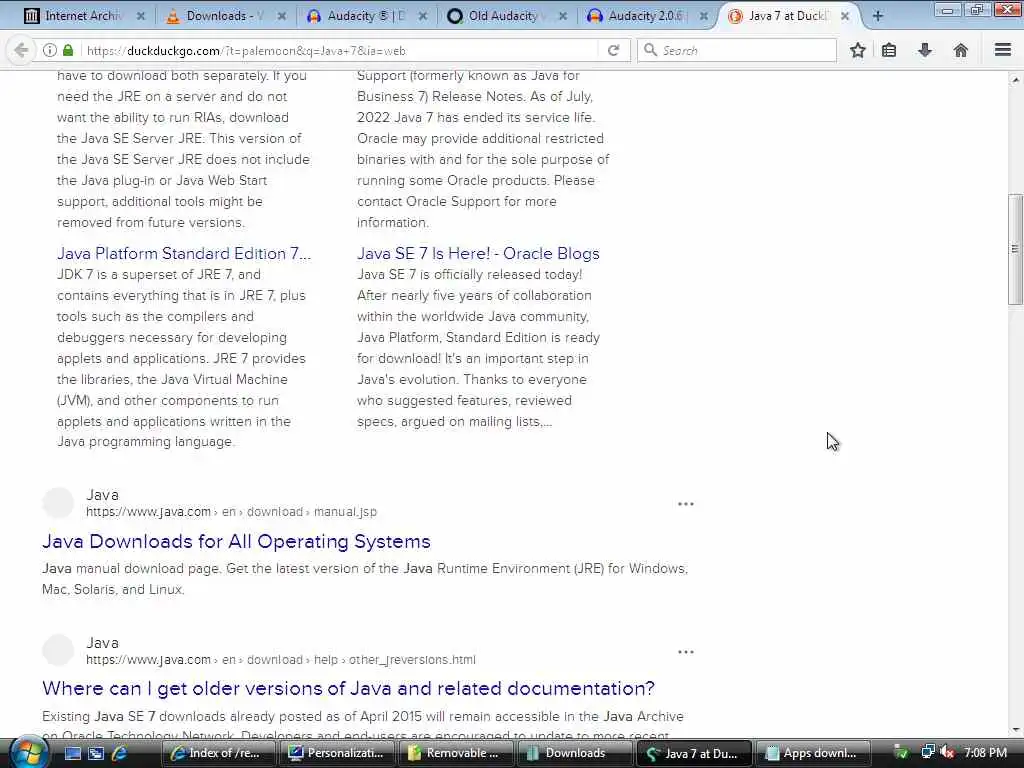The width and height of the screenshot is (1024, 768).
Task: Close the Downloads tab
Action: pyautogui.click(x=281, y=16)
